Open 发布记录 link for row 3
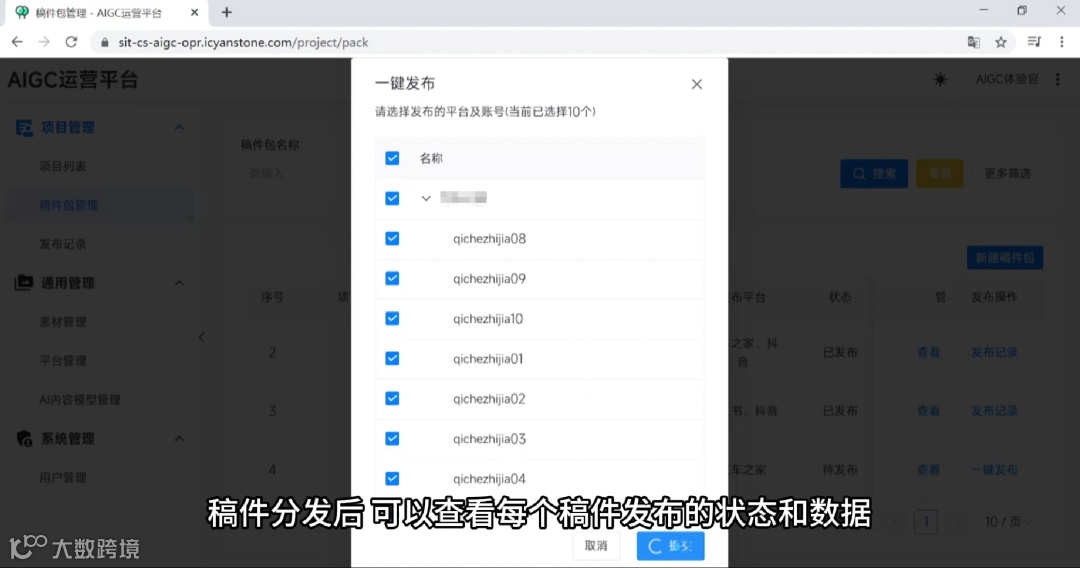 [994, 410]
